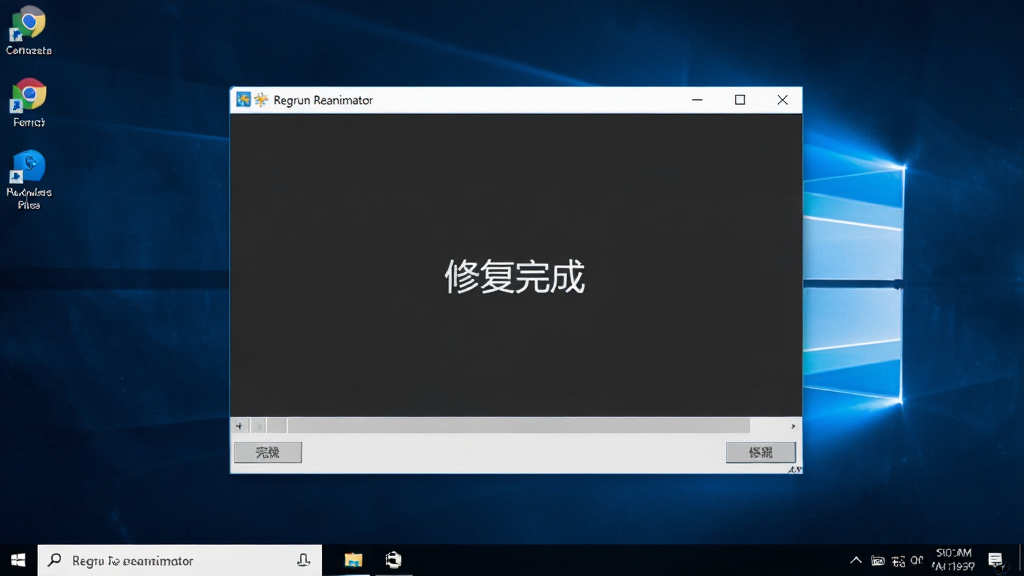Click the taskbar search magnifier icon
1024x576 pixels.
(x=55, y=560)
